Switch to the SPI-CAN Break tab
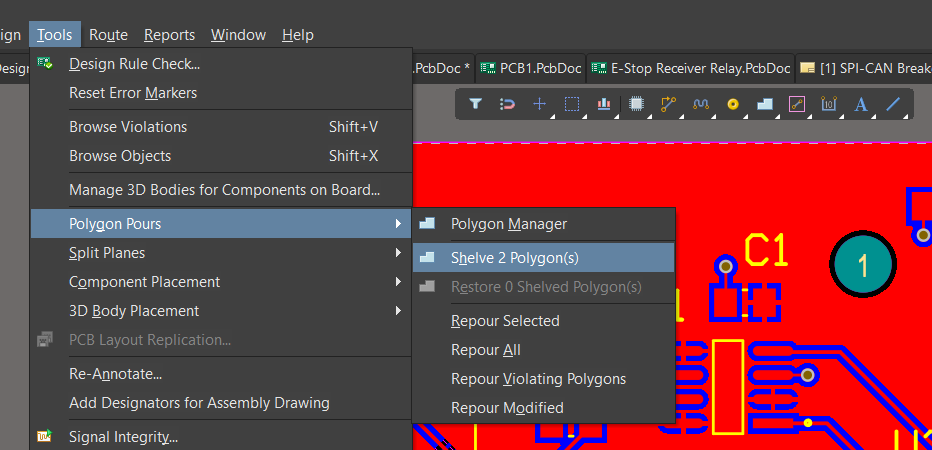This screenshot has height=450, width=932. tap(864, 68)
